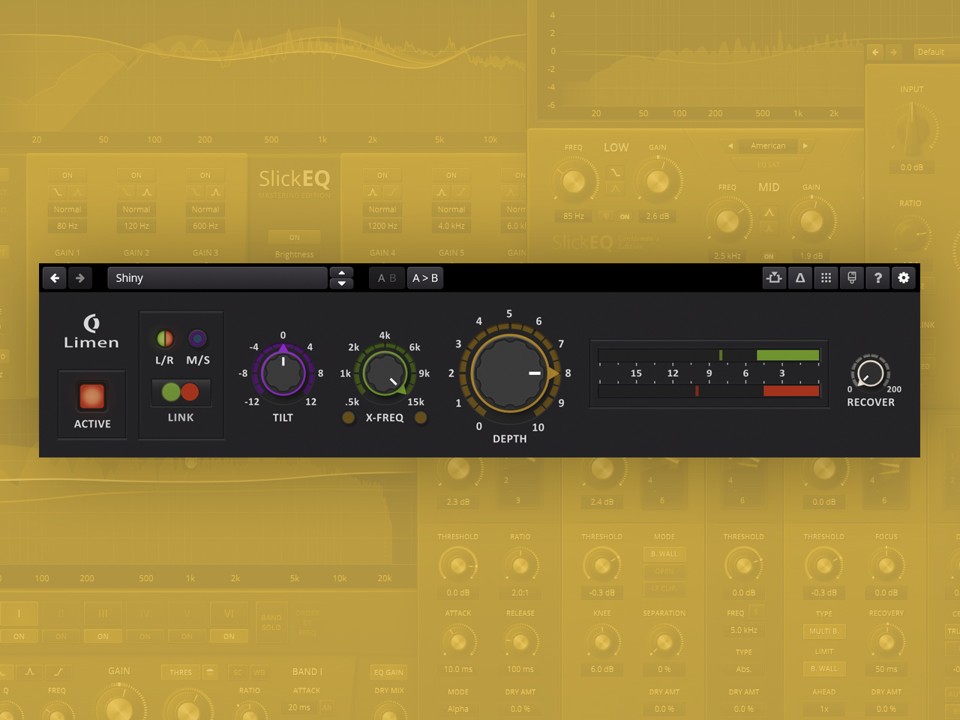Screen dimensions: 960x720
Task: Toggle amber dot left of X-FREQ label
Action: click(348, 418)
